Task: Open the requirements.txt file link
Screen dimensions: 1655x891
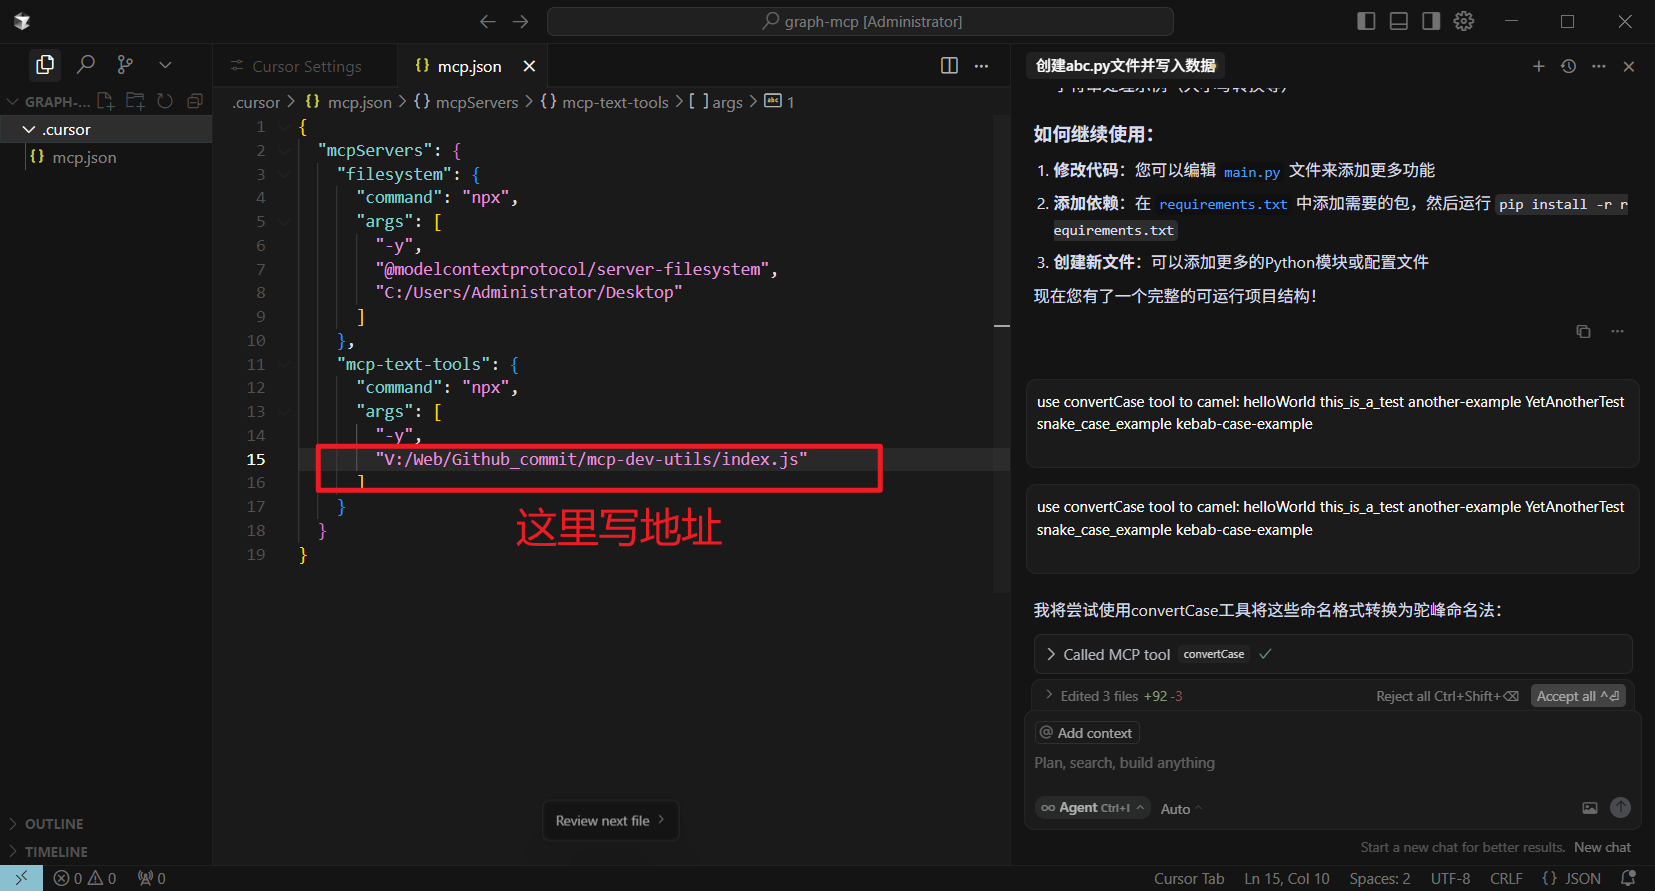Action: pyautogui.click(x=1223, y=204)
